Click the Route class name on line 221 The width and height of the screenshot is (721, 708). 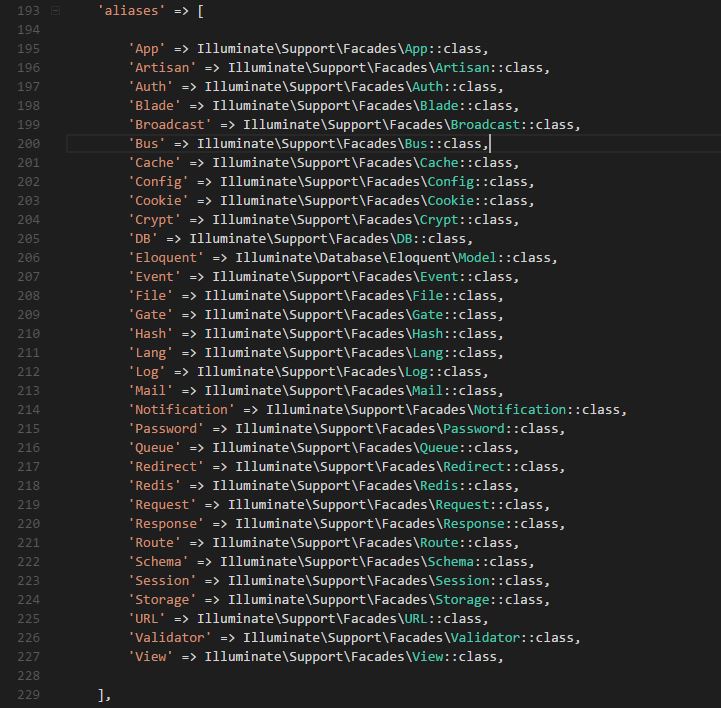tap(439, 542)
